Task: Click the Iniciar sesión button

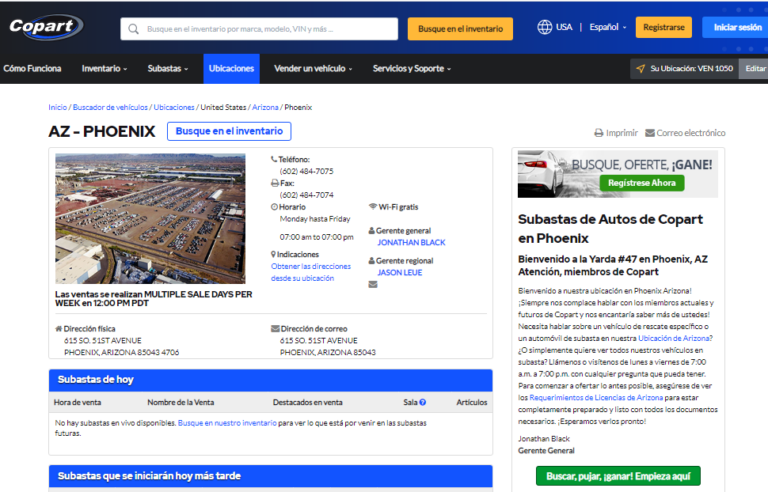Action: (x=735, y=27)
